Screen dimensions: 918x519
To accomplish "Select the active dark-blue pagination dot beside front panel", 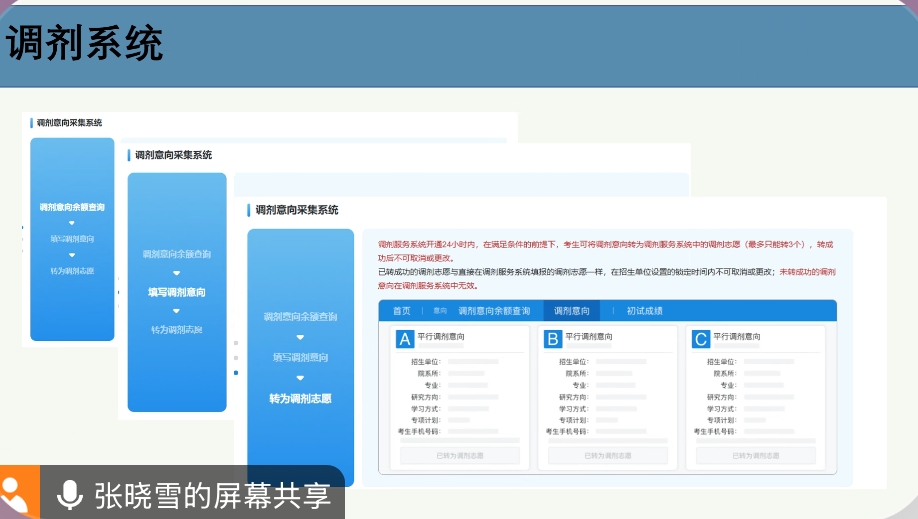I will click(x=236, y=373).
